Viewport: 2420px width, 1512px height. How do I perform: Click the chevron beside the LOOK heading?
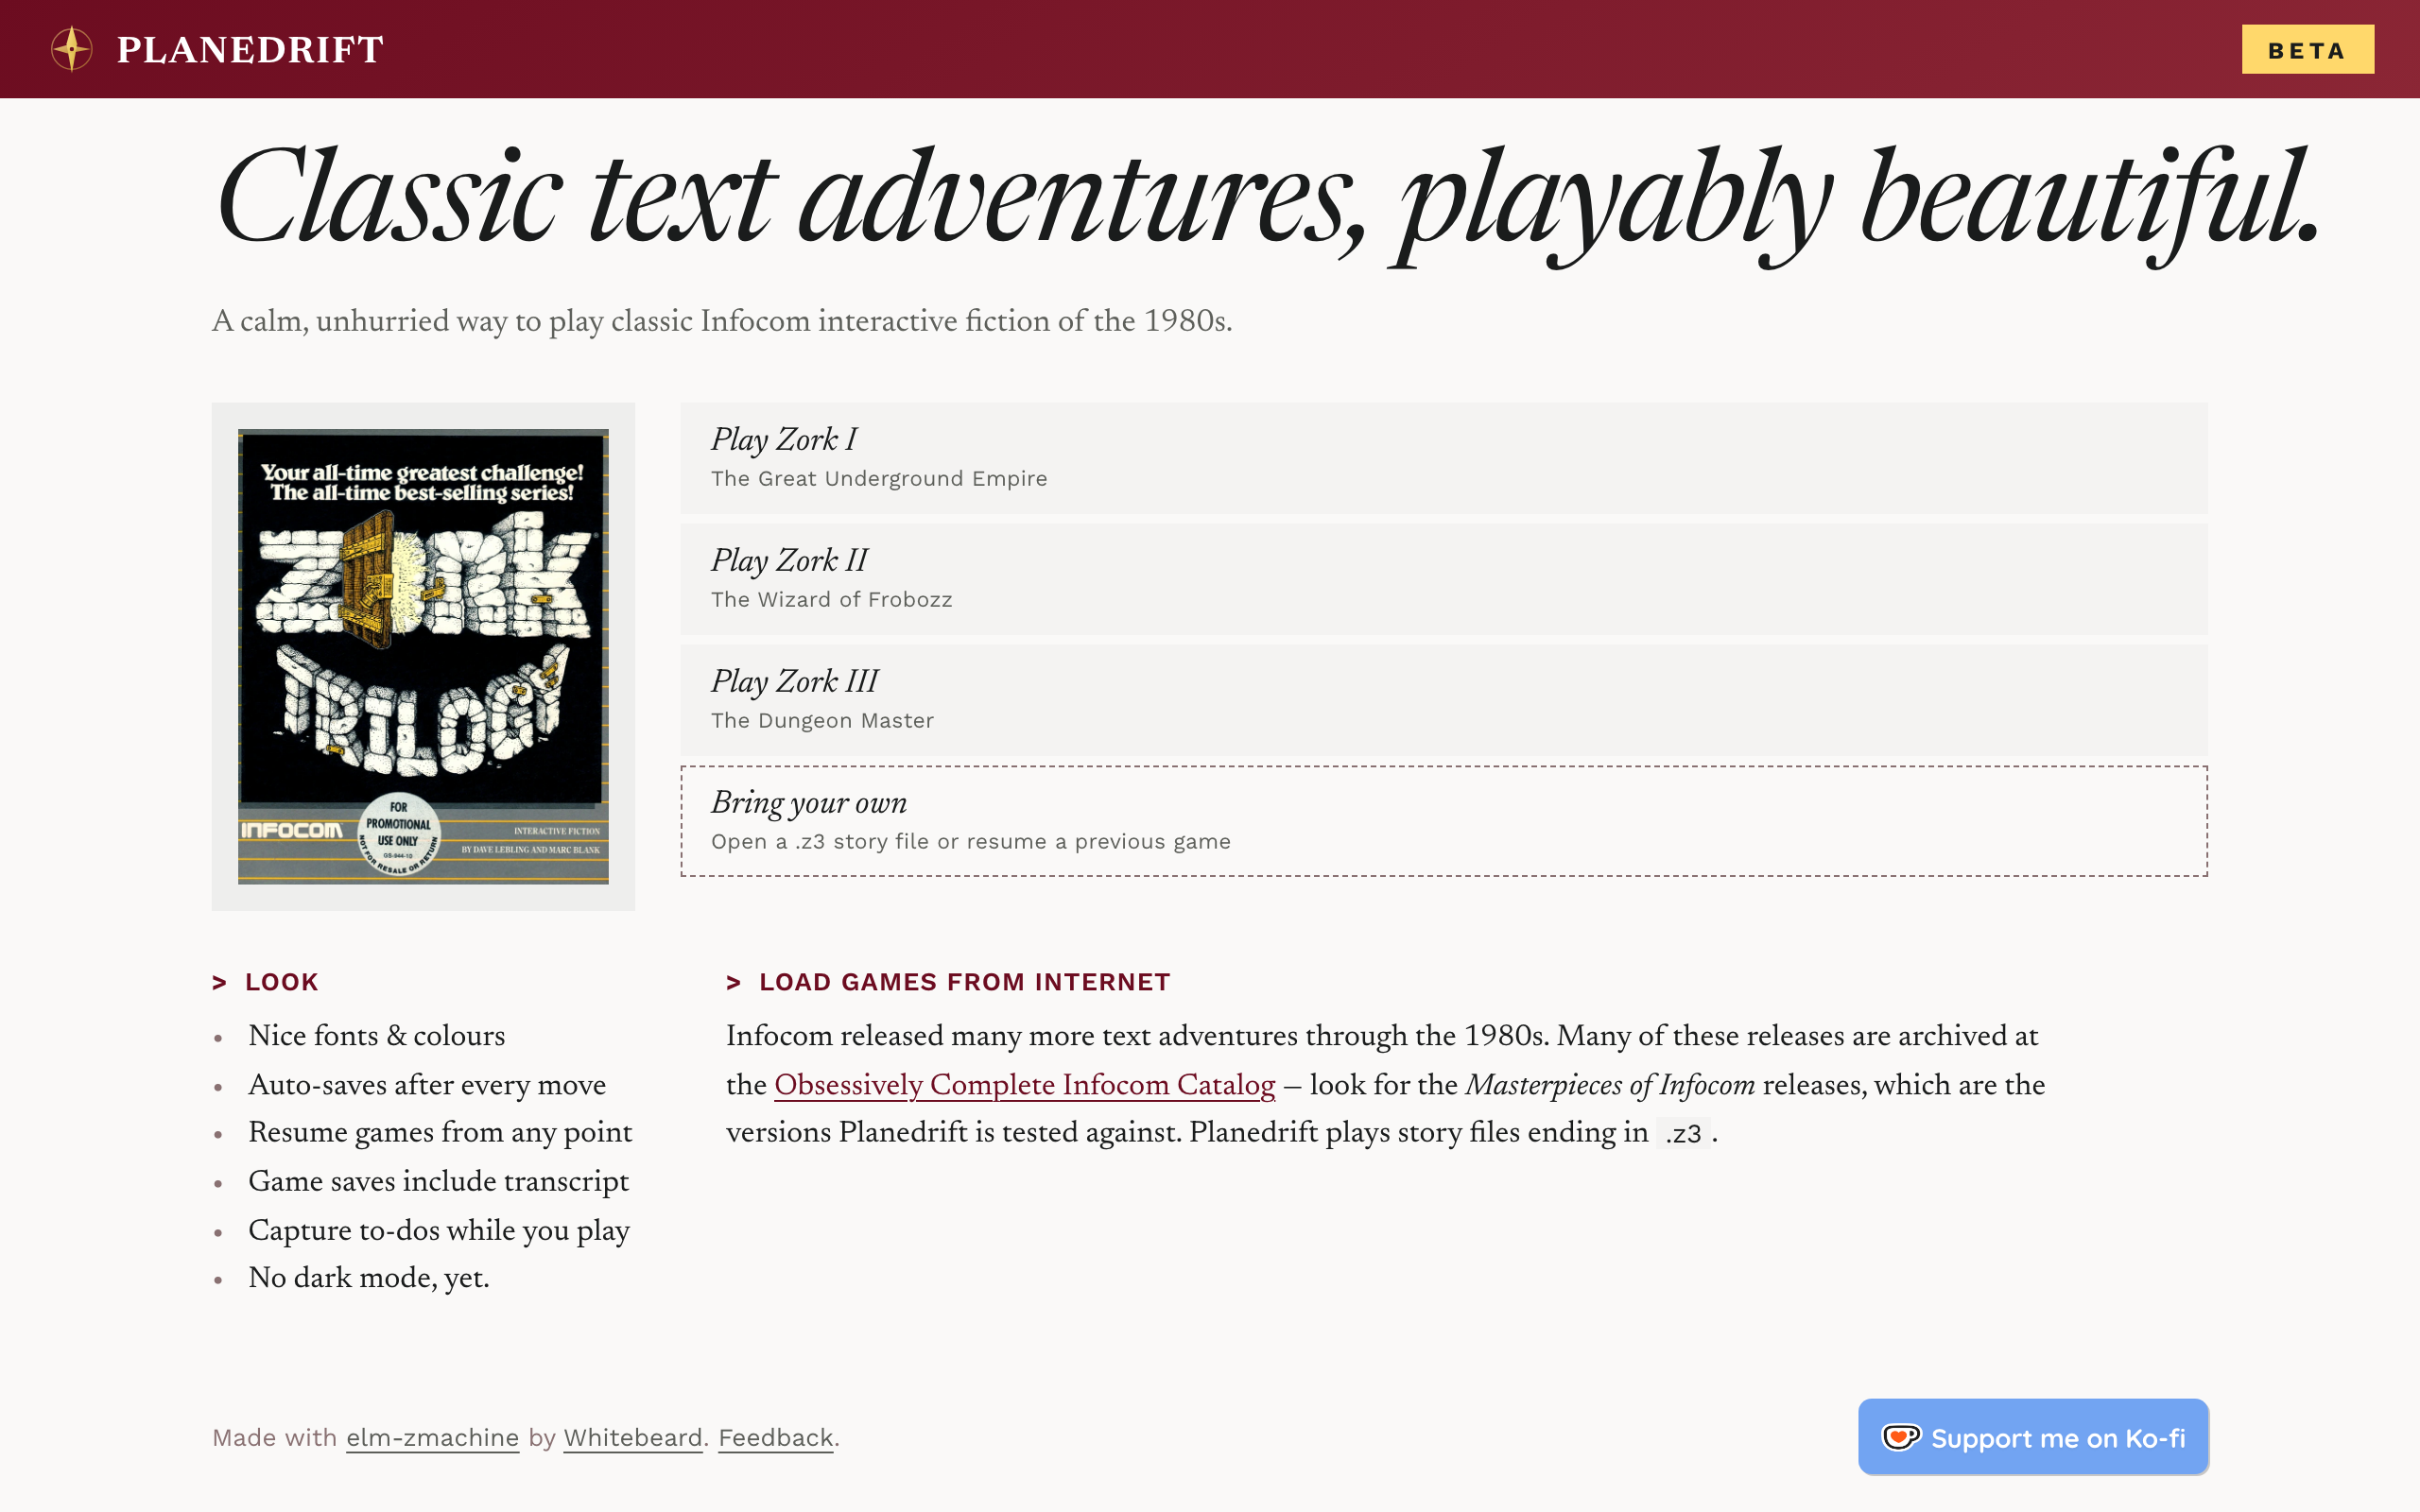[x=219, y=982]
